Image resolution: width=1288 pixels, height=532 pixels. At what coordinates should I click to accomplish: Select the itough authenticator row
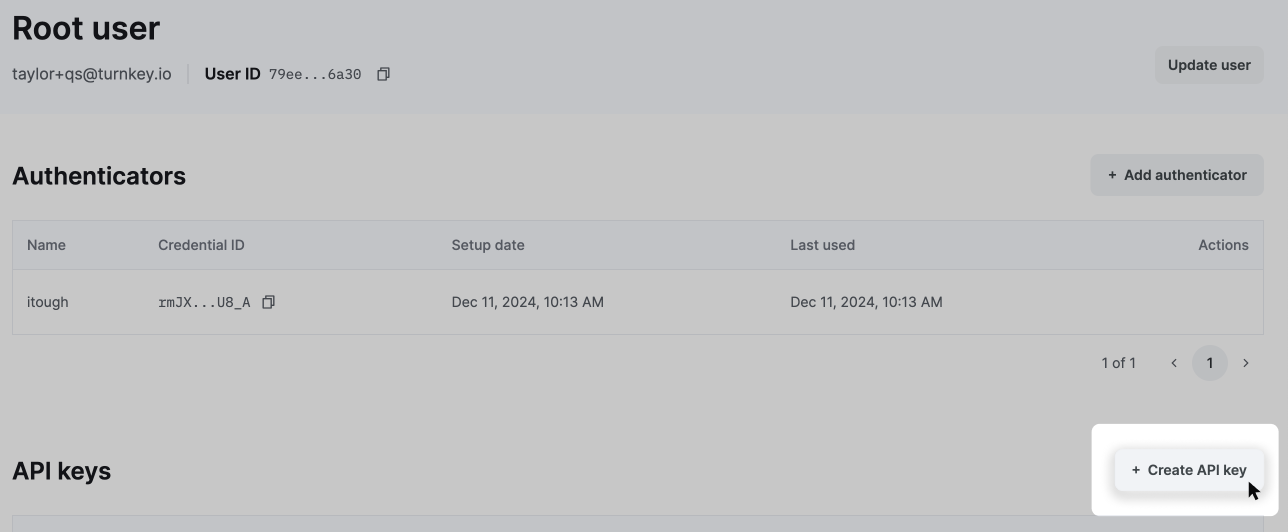coord(638,302)
